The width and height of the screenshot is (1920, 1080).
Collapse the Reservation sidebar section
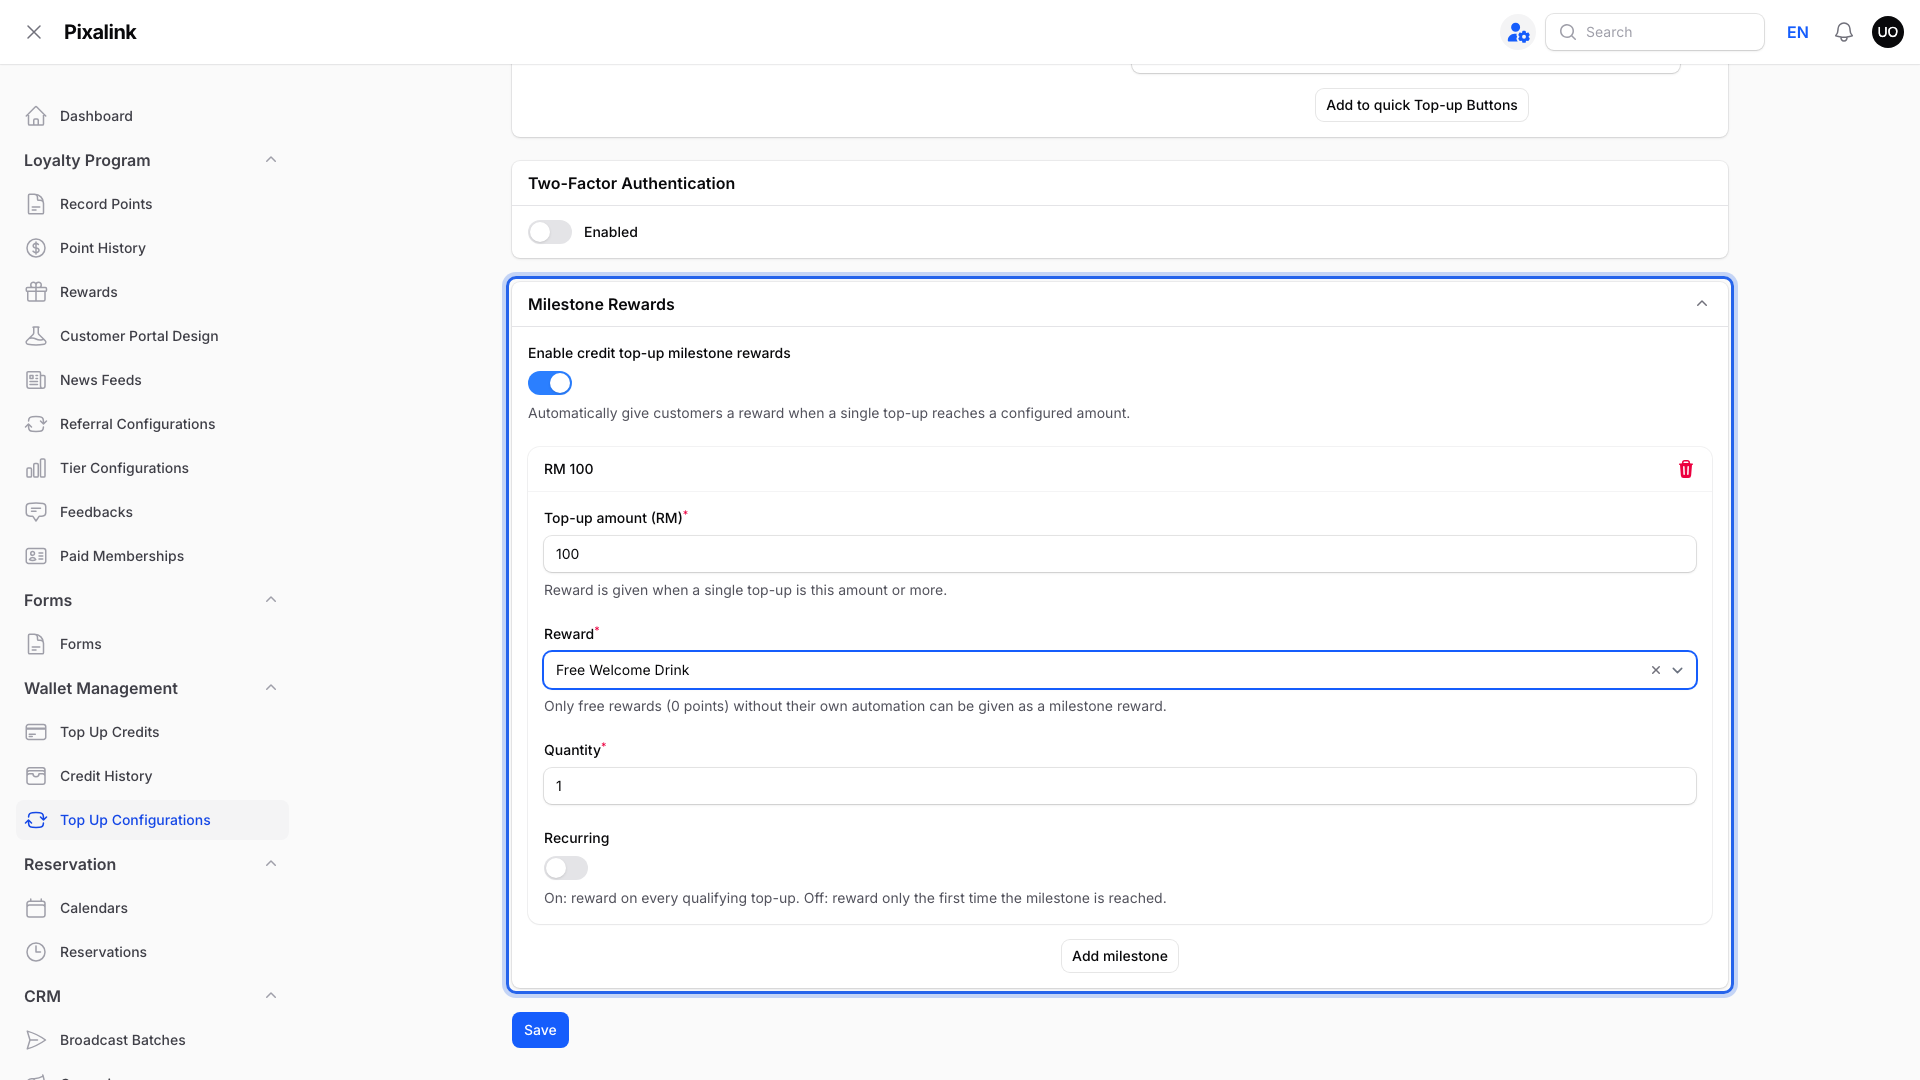(x=271, y=864)
